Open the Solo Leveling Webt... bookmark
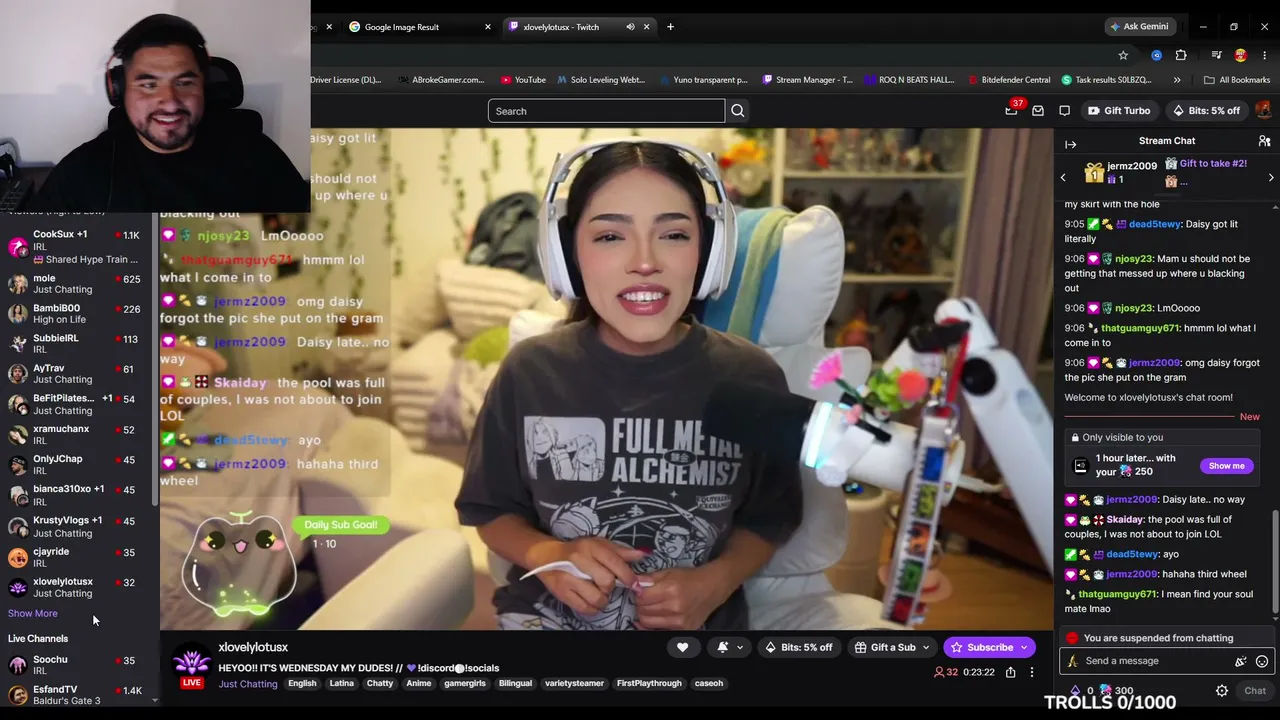Viewport: 1280px width, 720px height. tap(601, 80)
